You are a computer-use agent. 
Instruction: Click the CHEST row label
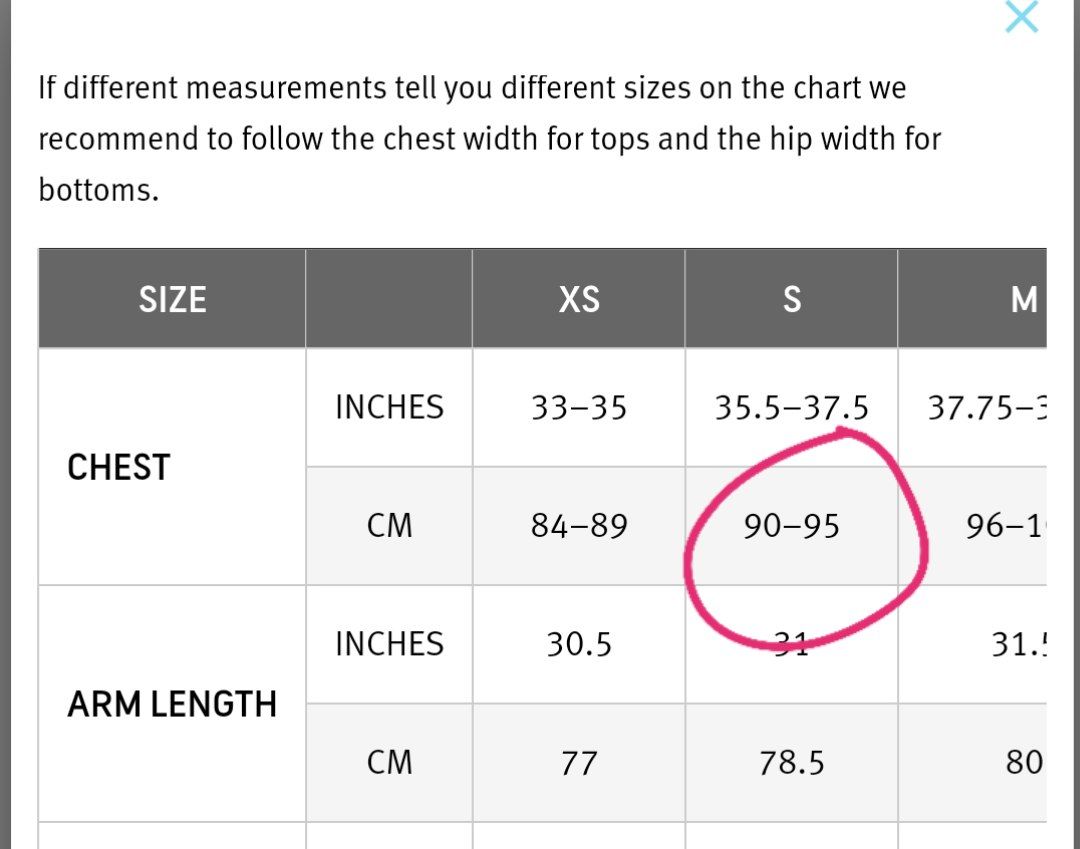(x=119, y=467)
